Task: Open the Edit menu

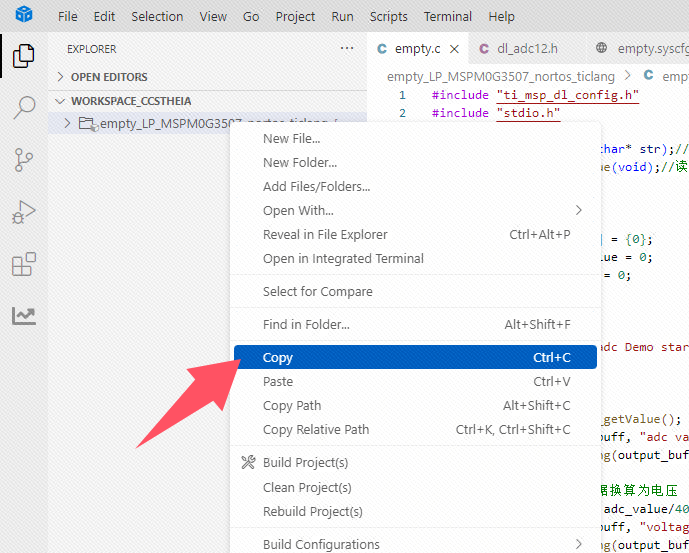Action: pyautogui.click(x=104, y=16)
